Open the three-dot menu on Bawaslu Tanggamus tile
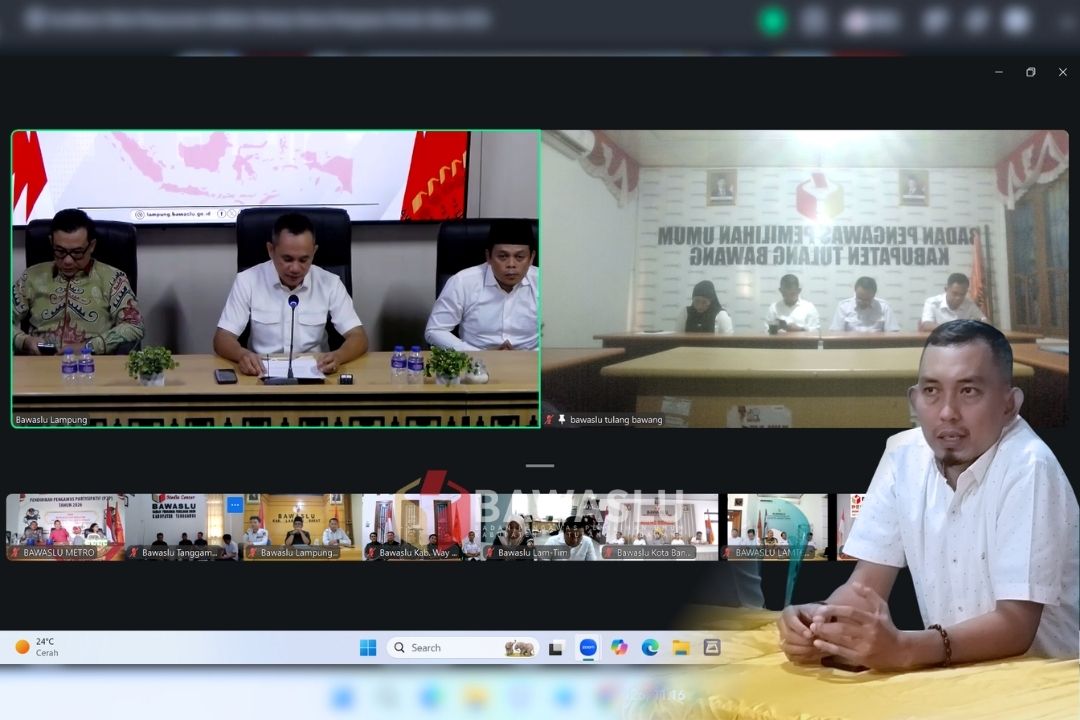This screenshot has height=720, width=1080. [x=235, y=505]
